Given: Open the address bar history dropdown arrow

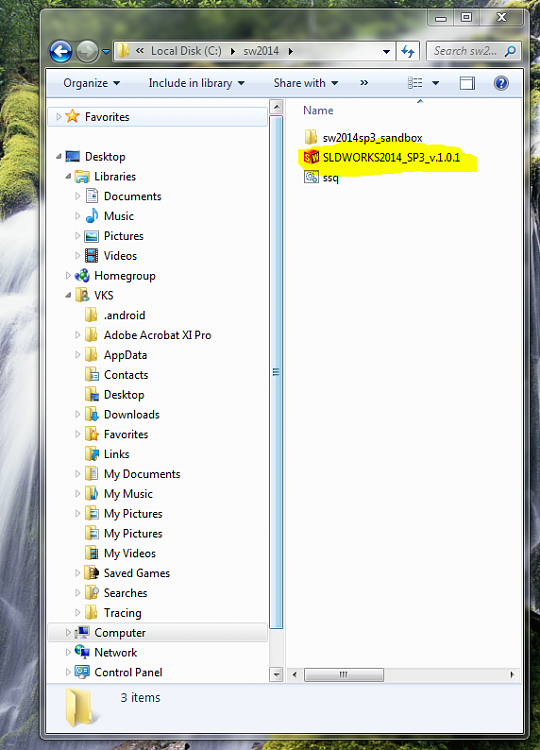Looking at the screenshot, I should pos(386,51).
